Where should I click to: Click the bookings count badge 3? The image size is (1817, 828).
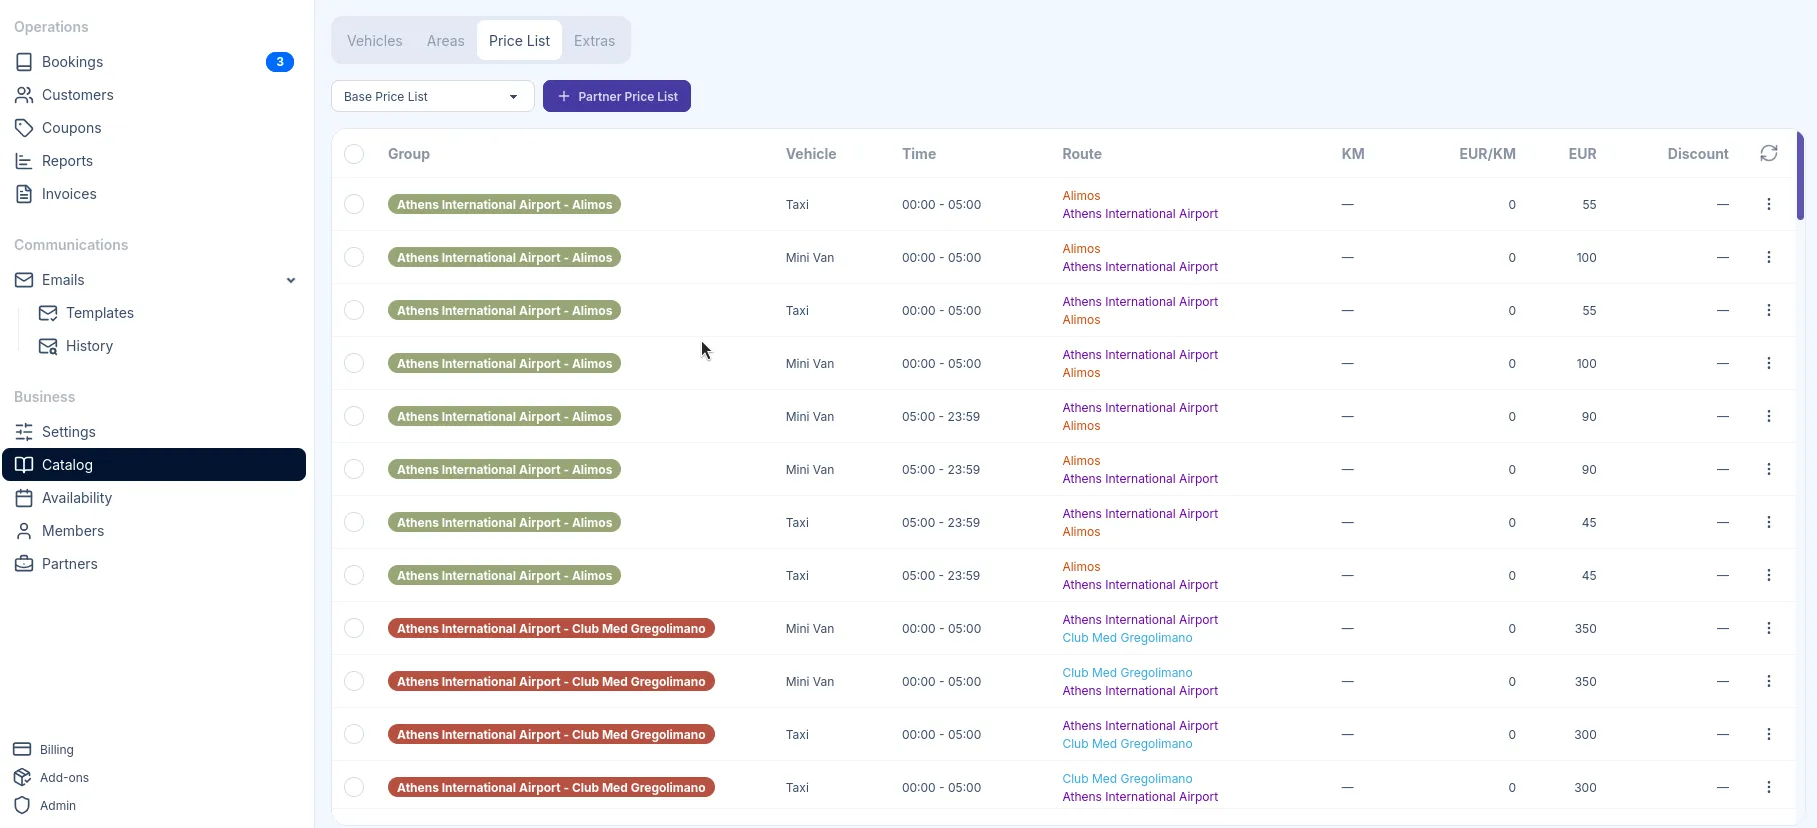coord(280,62)
